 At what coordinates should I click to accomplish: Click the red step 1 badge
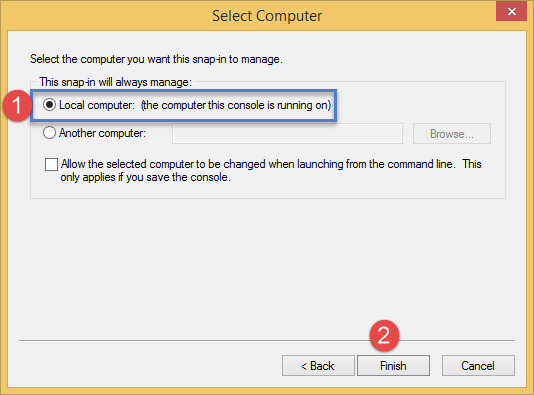click(x=17, y=106)
